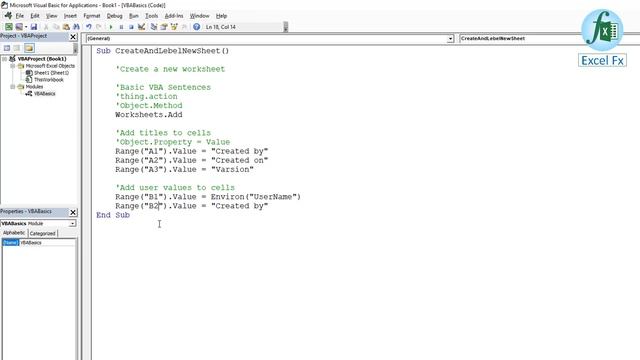This screenshot has height=360, width=640.
Task: Click the Ln 18, Col 14 position indicator
Action: click(x=220, y=27)
